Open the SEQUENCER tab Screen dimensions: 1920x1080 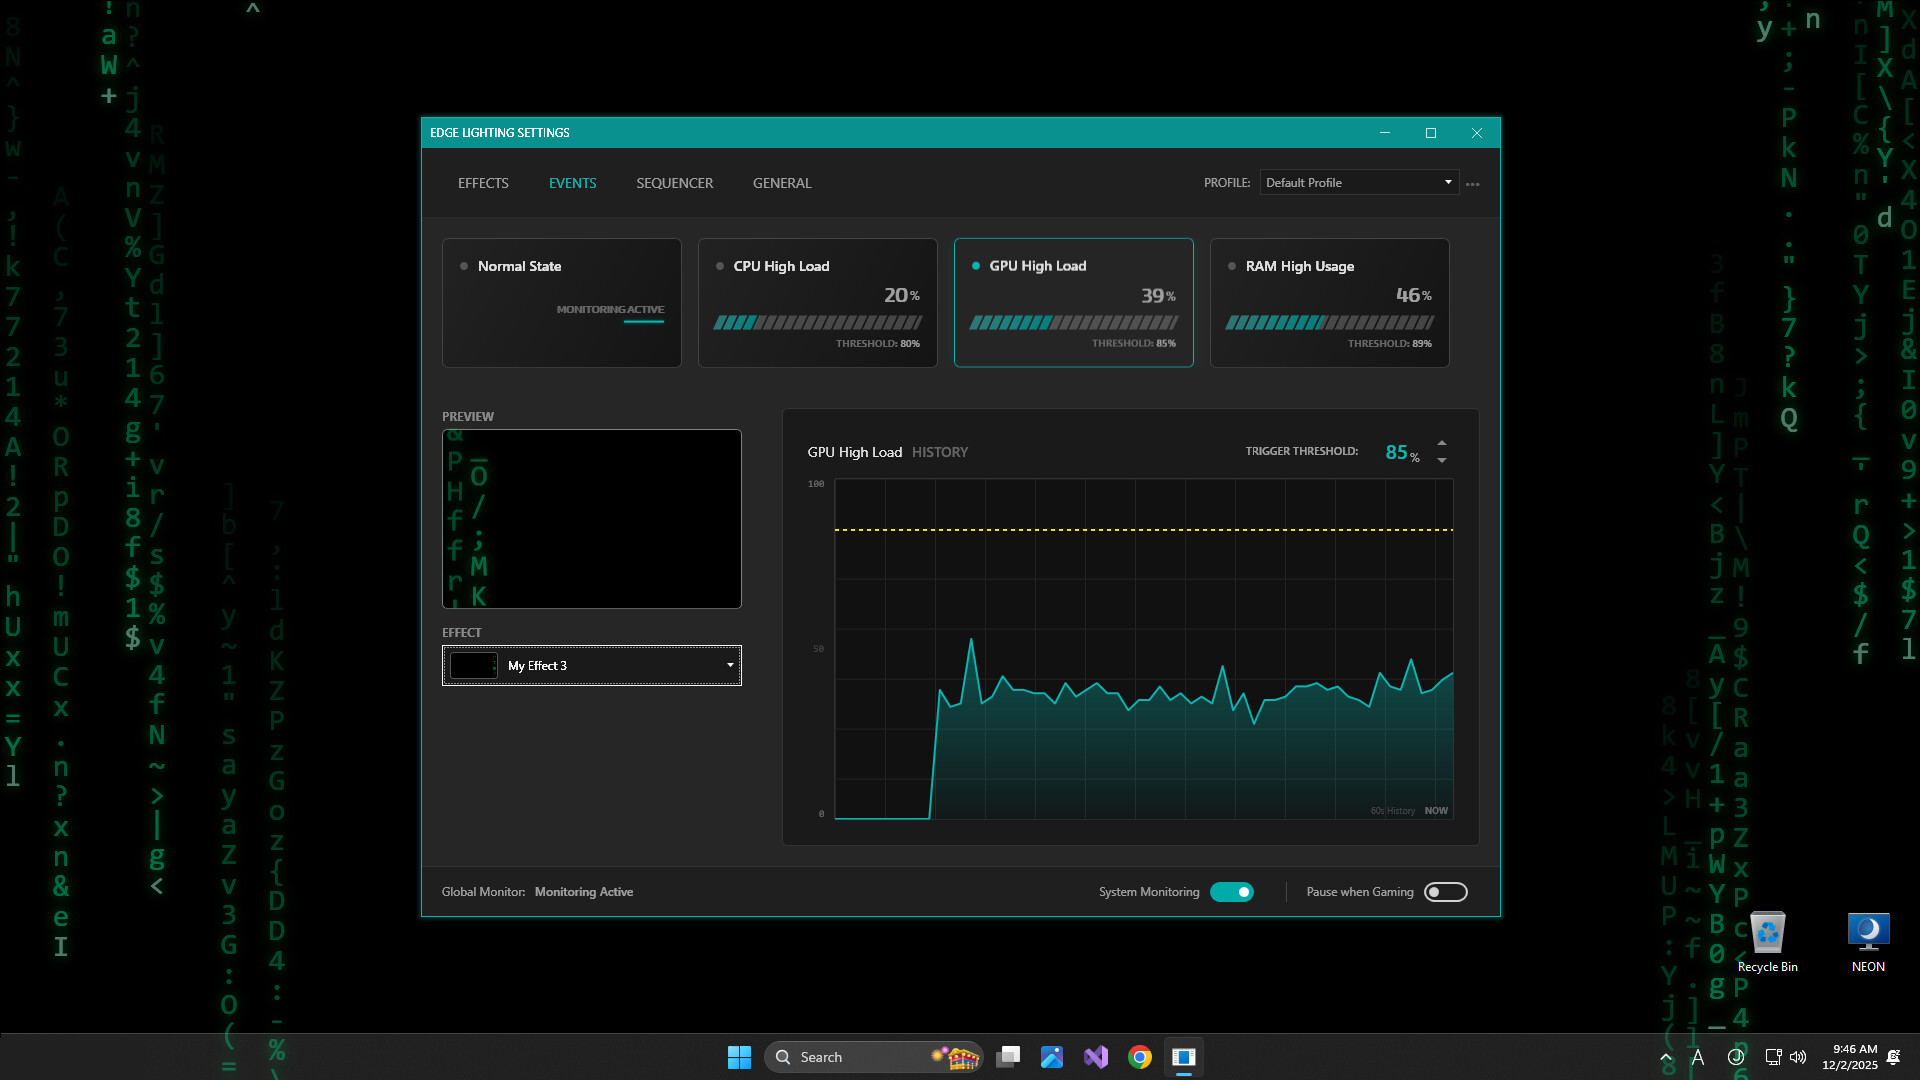(x=674, y=183)
